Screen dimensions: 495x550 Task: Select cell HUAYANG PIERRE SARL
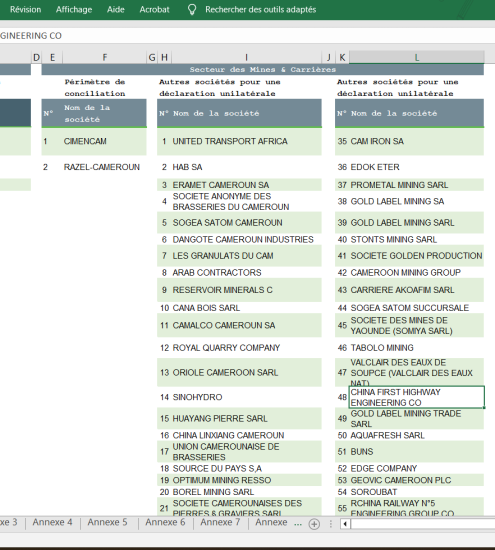[247, 418]
